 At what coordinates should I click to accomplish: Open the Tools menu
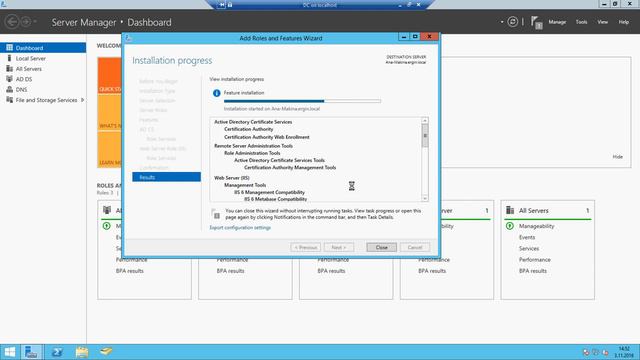tap(581, 22)
